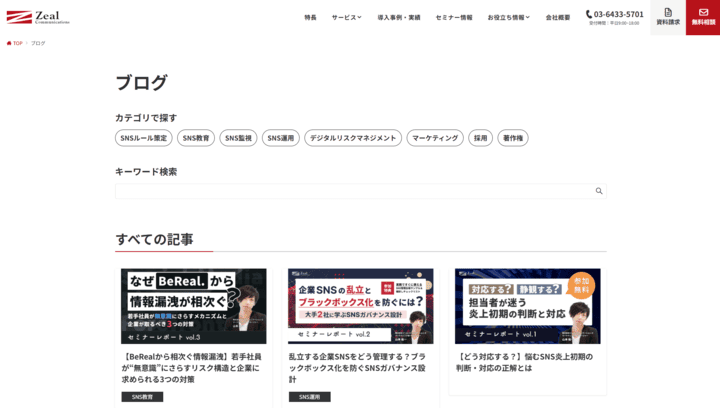The image size is (720, 408).
Task: Click the phone number 03-6433-5701
Action: click(x=619, y=14)
